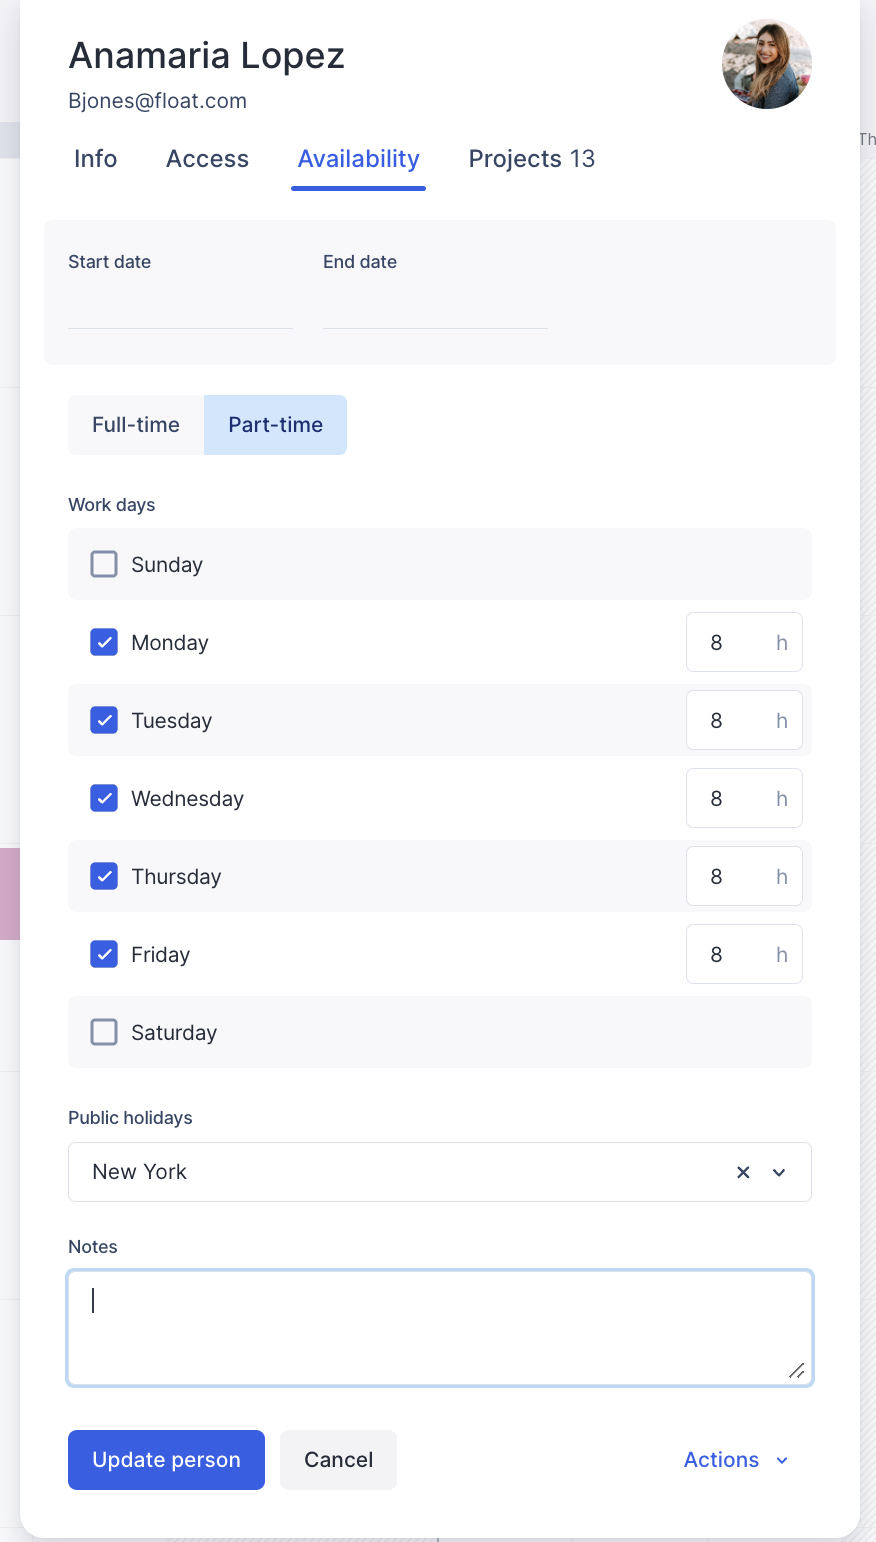View the Projects 13 tab

click(x=531, y=158)
